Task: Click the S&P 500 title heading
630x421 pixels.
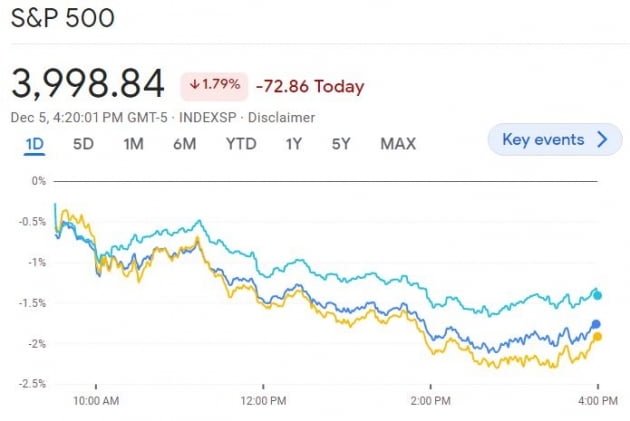Action: click(x=63, y=19)
